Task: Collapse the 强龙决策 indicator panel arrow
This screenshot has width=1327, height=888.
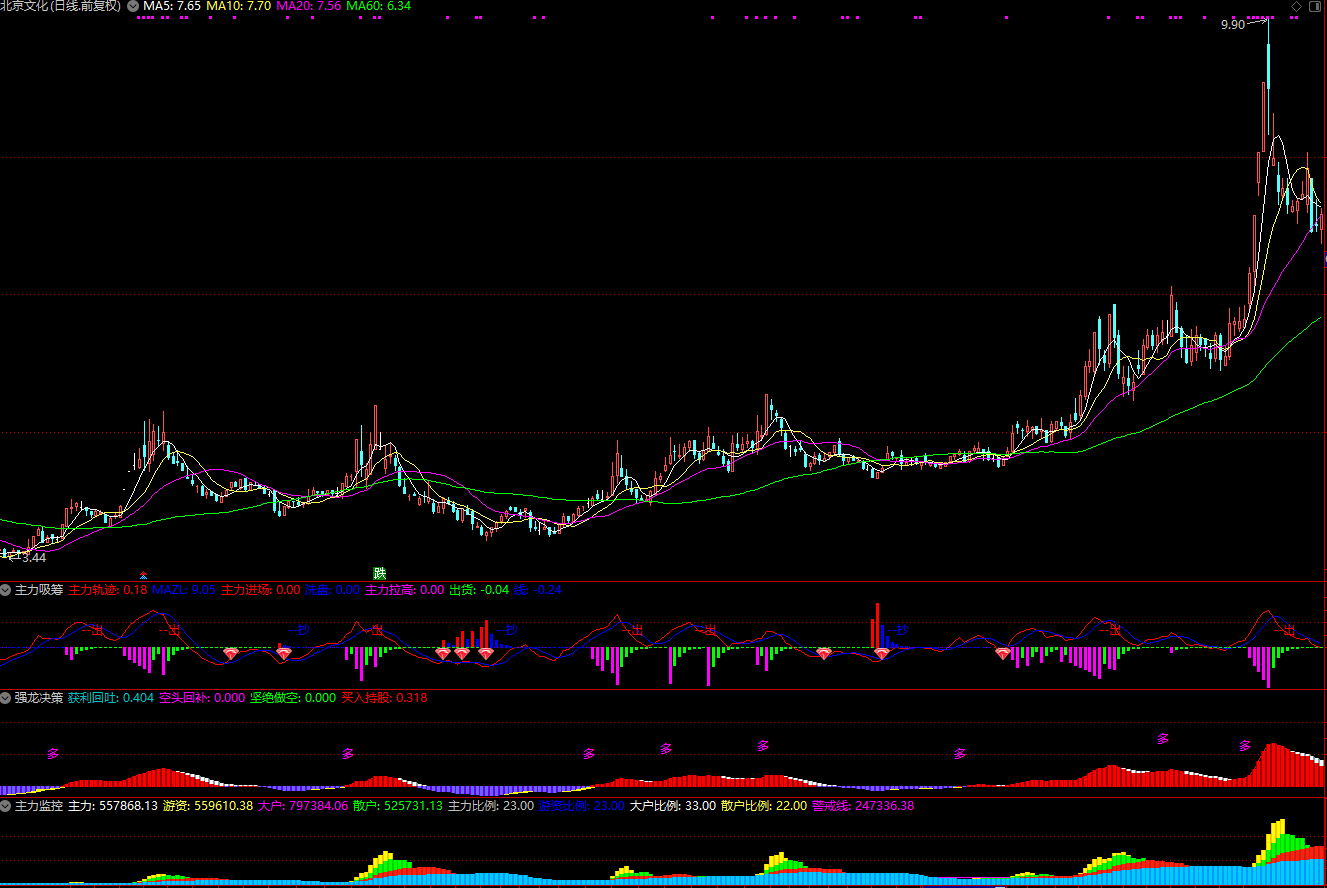Action: pos(6,698)
